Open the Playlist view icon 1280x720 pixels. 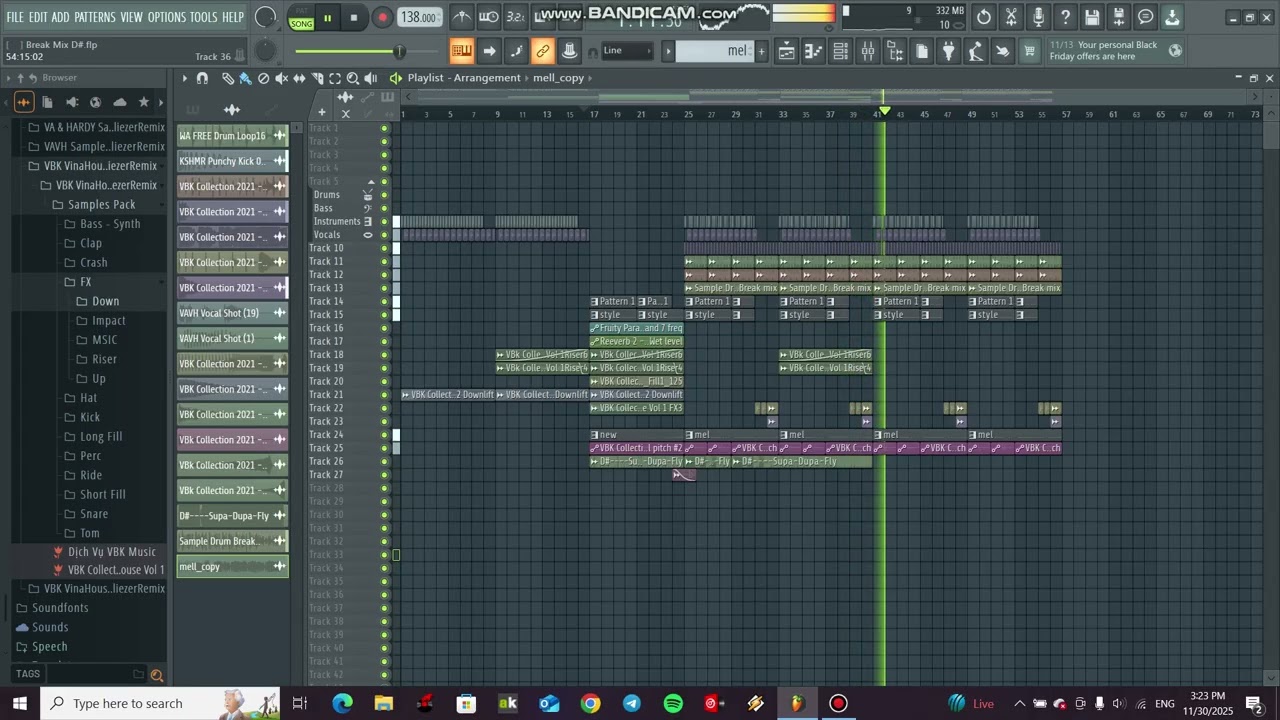tap(787, 51)
